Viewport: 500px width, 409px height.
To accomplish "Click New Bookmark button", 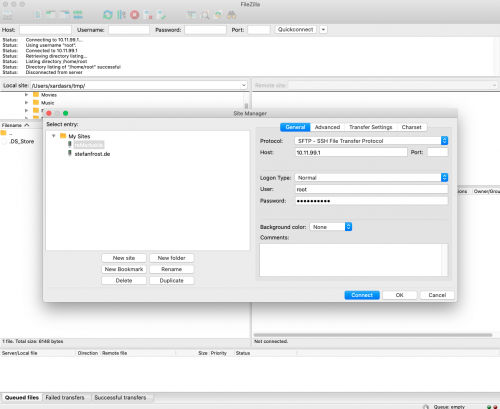I will pyautogui.click(x=124, y=269).
